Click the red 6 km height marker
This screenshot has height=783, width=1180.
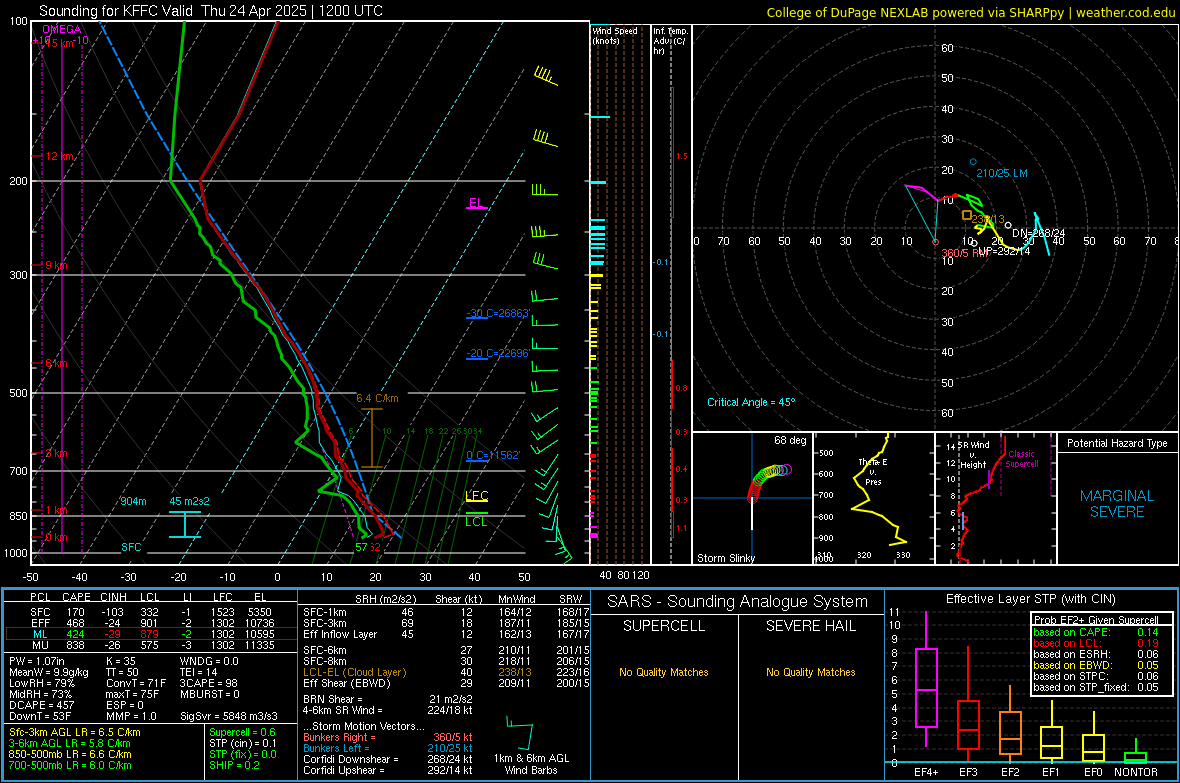pos(56,364)
